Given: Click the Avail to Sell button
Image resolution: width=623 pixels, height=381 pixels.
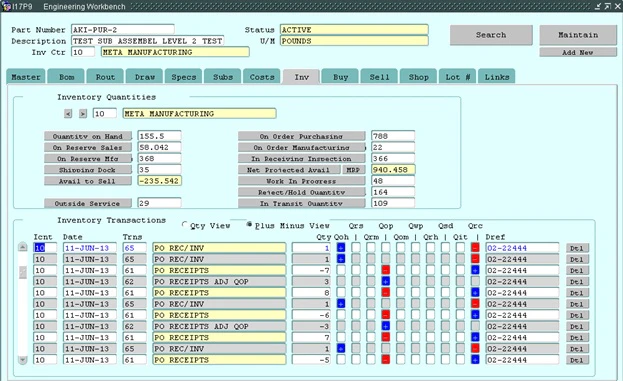Looking at the screenshot, I should coord(88,181).
